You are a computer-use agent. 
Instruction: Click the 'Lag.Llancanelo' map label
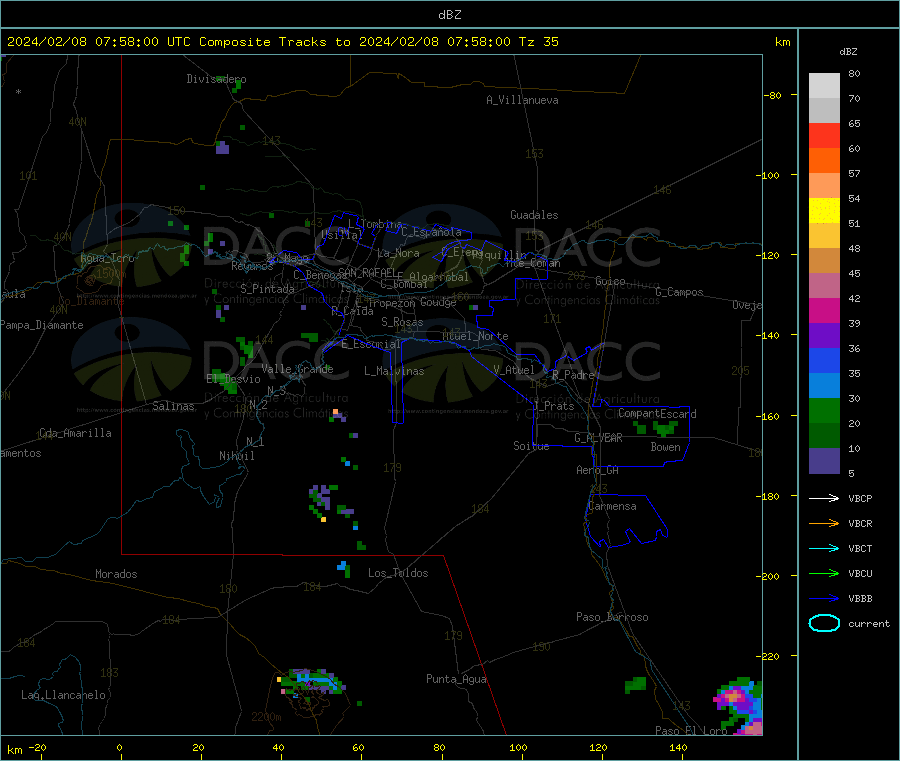(64, 696)
